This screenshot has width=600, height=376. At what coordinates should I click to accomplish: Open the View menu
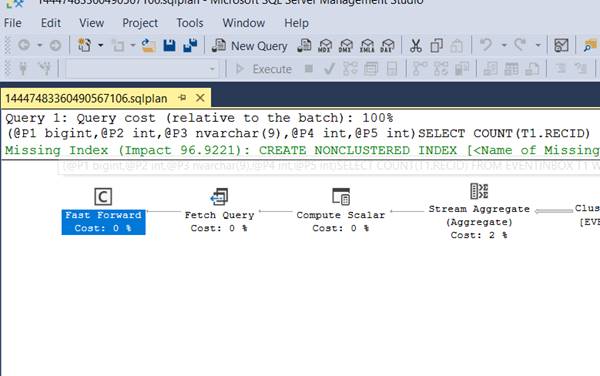(x=91, y=23)
